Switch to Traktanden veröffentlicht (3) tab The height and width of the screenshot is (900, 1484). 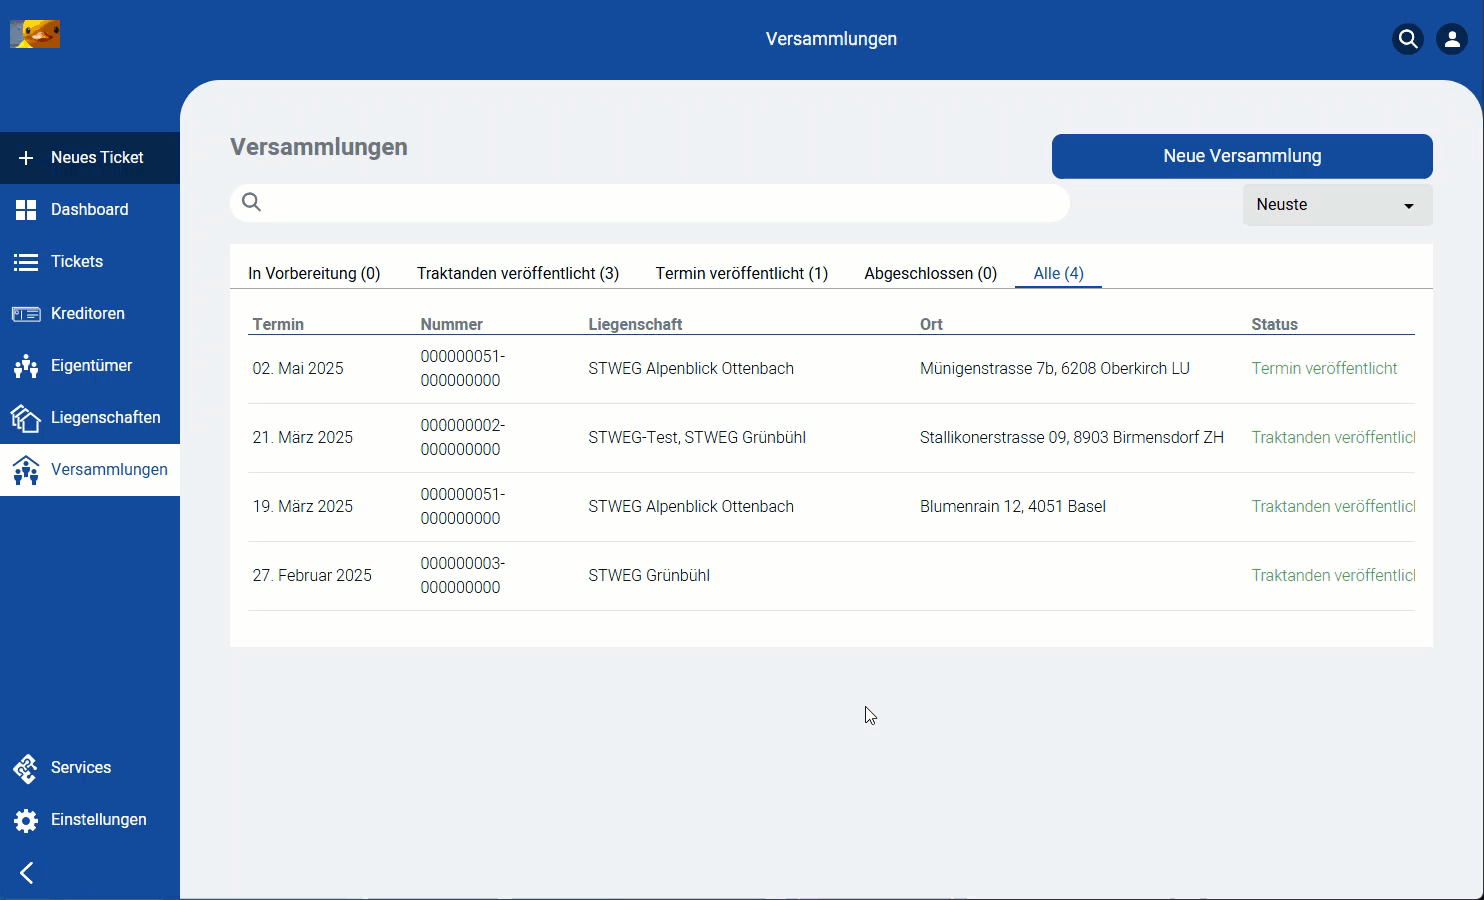click(x=518, y=273)
